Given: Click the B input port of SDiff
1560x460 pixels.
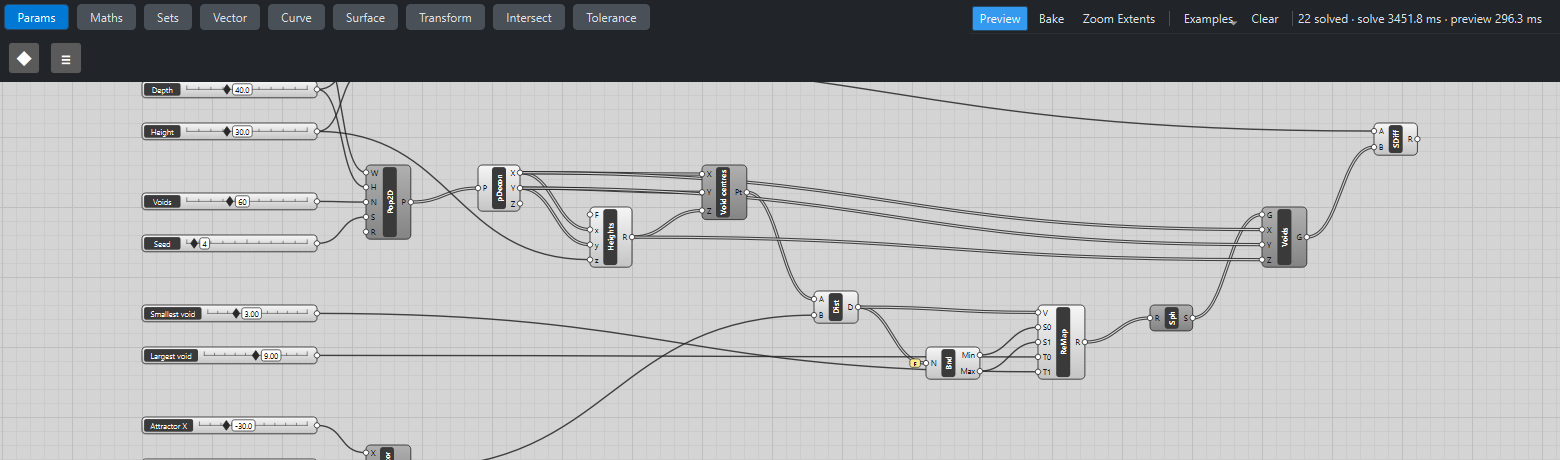Looking at the screenshot, I should click(1374, 147).
